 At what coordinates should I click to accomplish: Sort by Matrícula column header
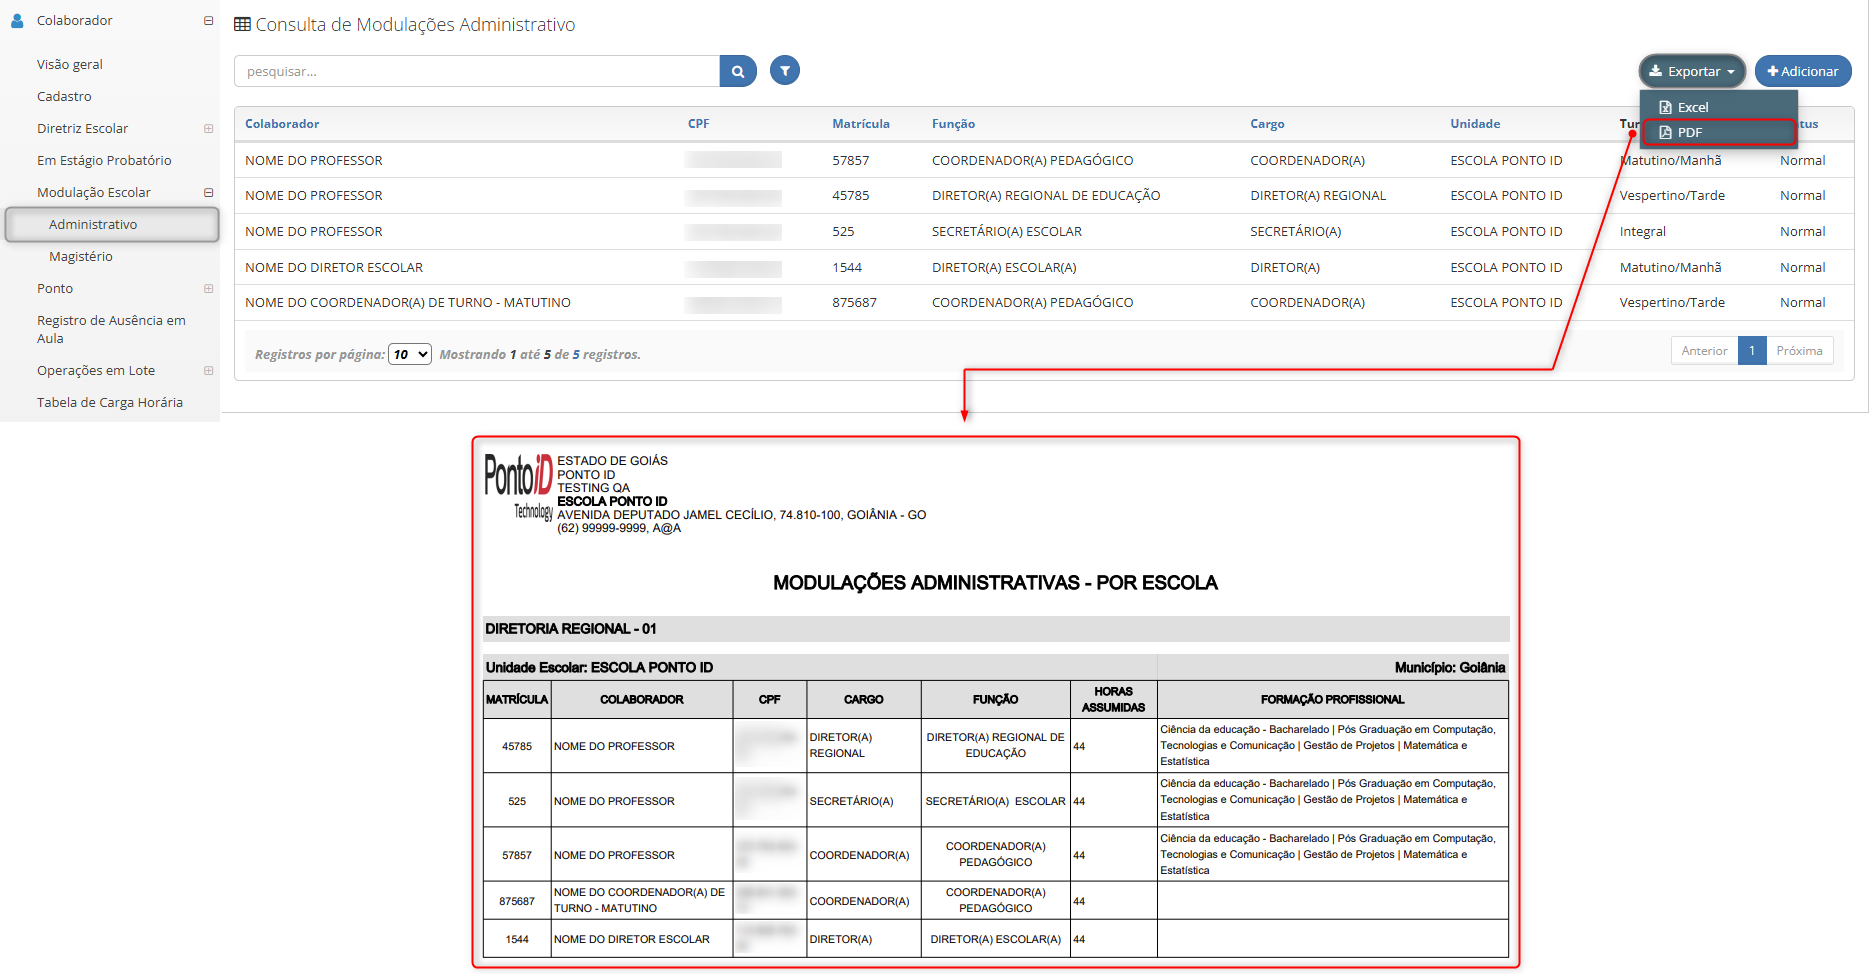click(860, 124)
